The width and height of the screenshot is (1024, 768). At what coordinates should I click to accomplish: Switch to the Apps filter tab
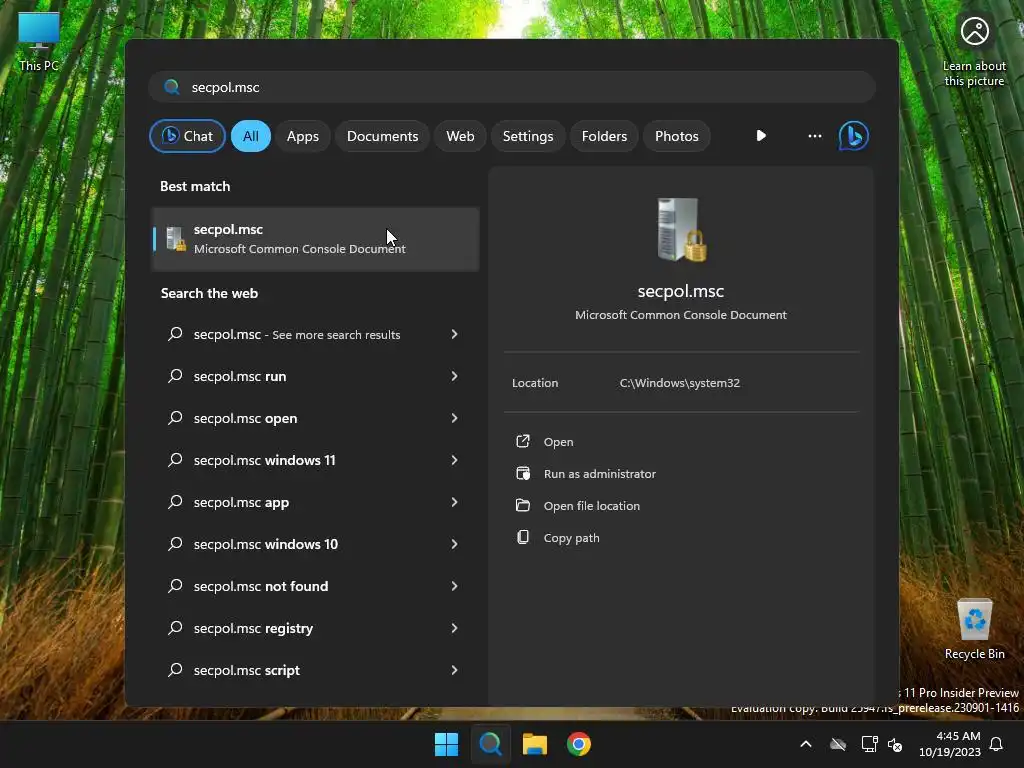(303, 136)
